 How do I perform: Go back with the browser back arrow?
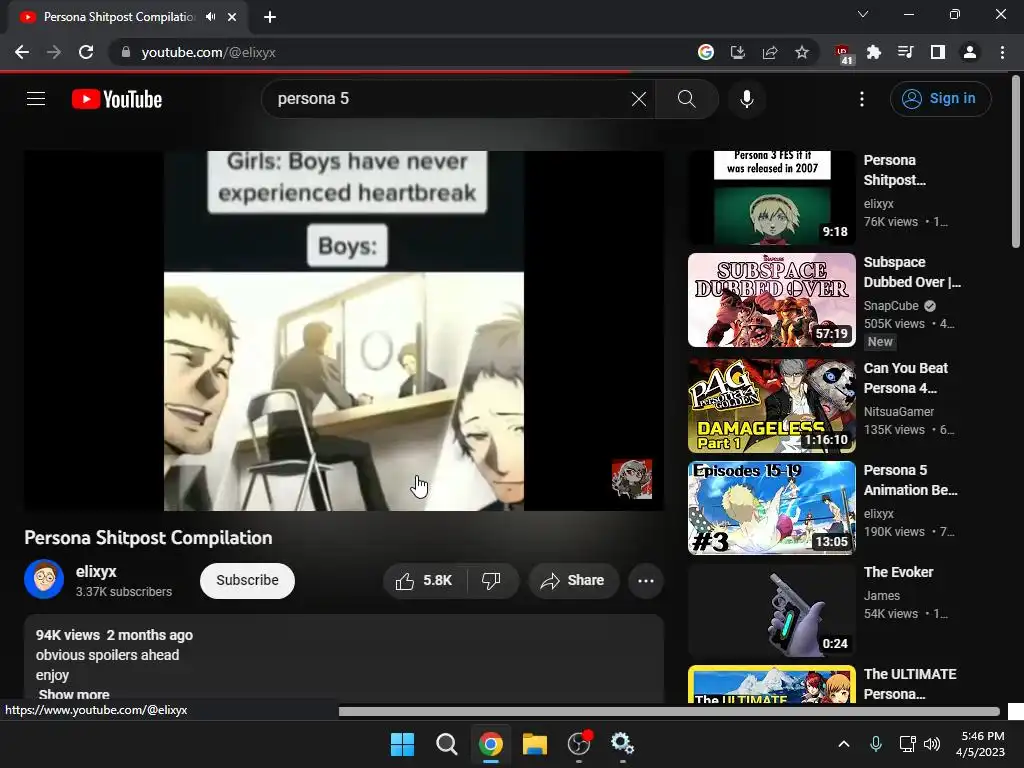click(22, 52)
